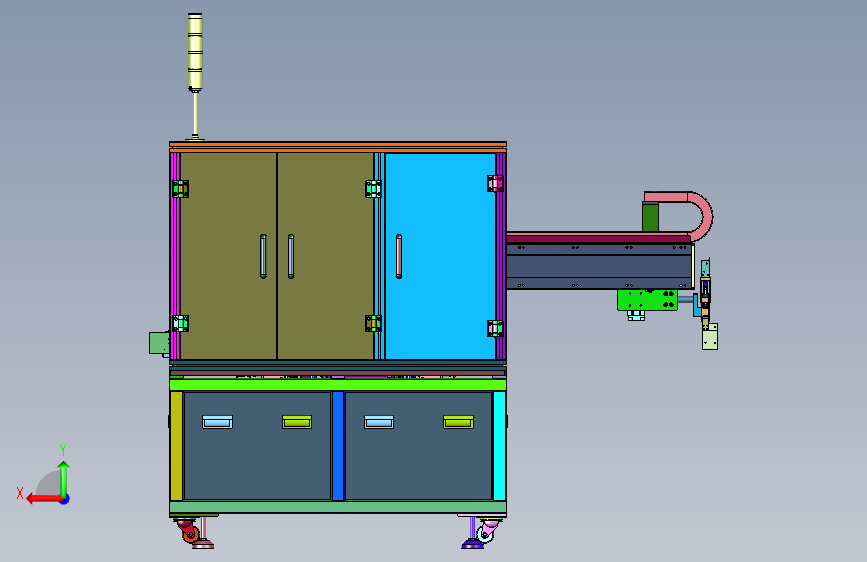Select the green bottom base beam
This screenshot has height=562, width=867.
tap(338, 507)
